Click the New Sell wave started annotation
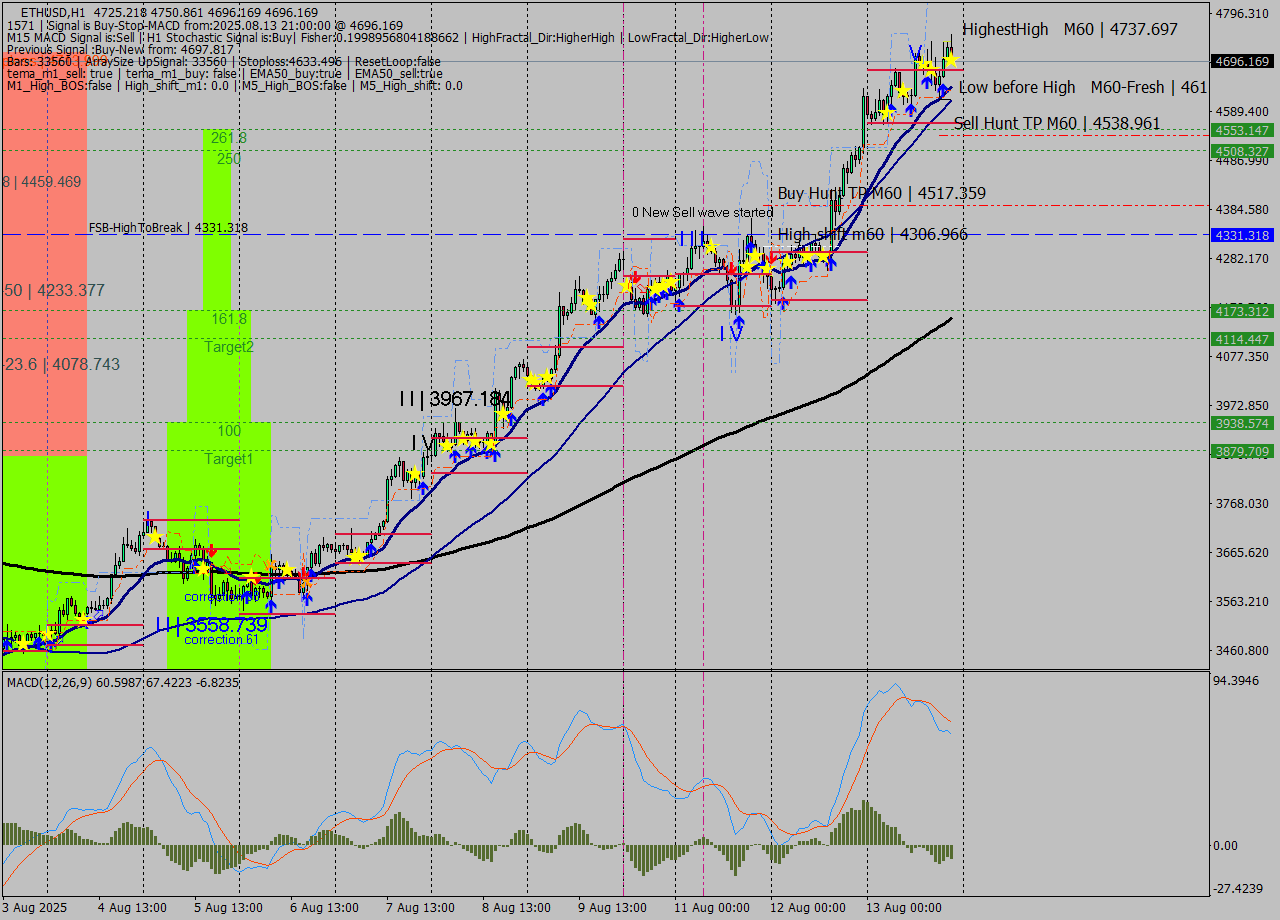The height and width of the screenshot is (920, 1280). (x=703, y=212)
